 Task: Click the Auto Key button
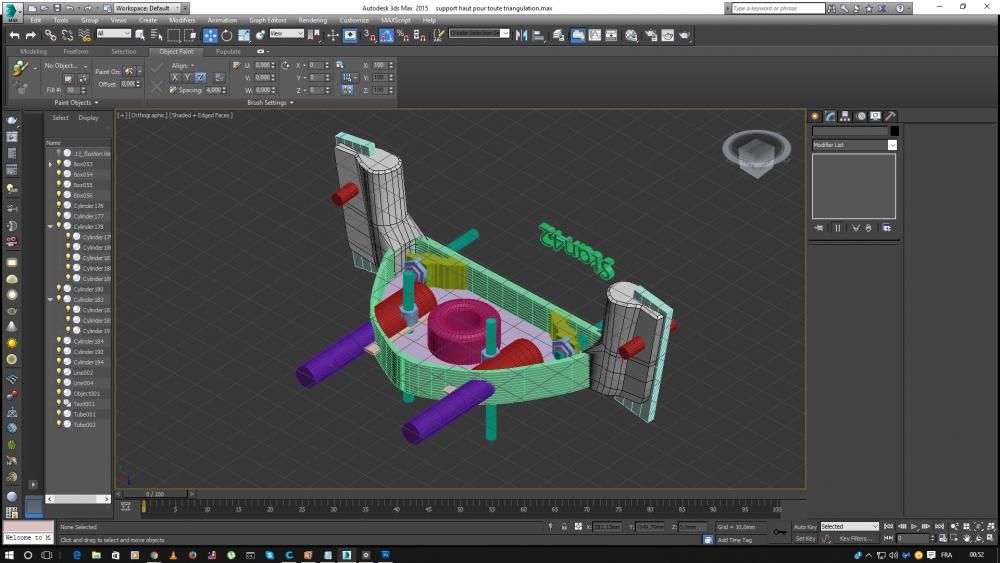(805, 526)
